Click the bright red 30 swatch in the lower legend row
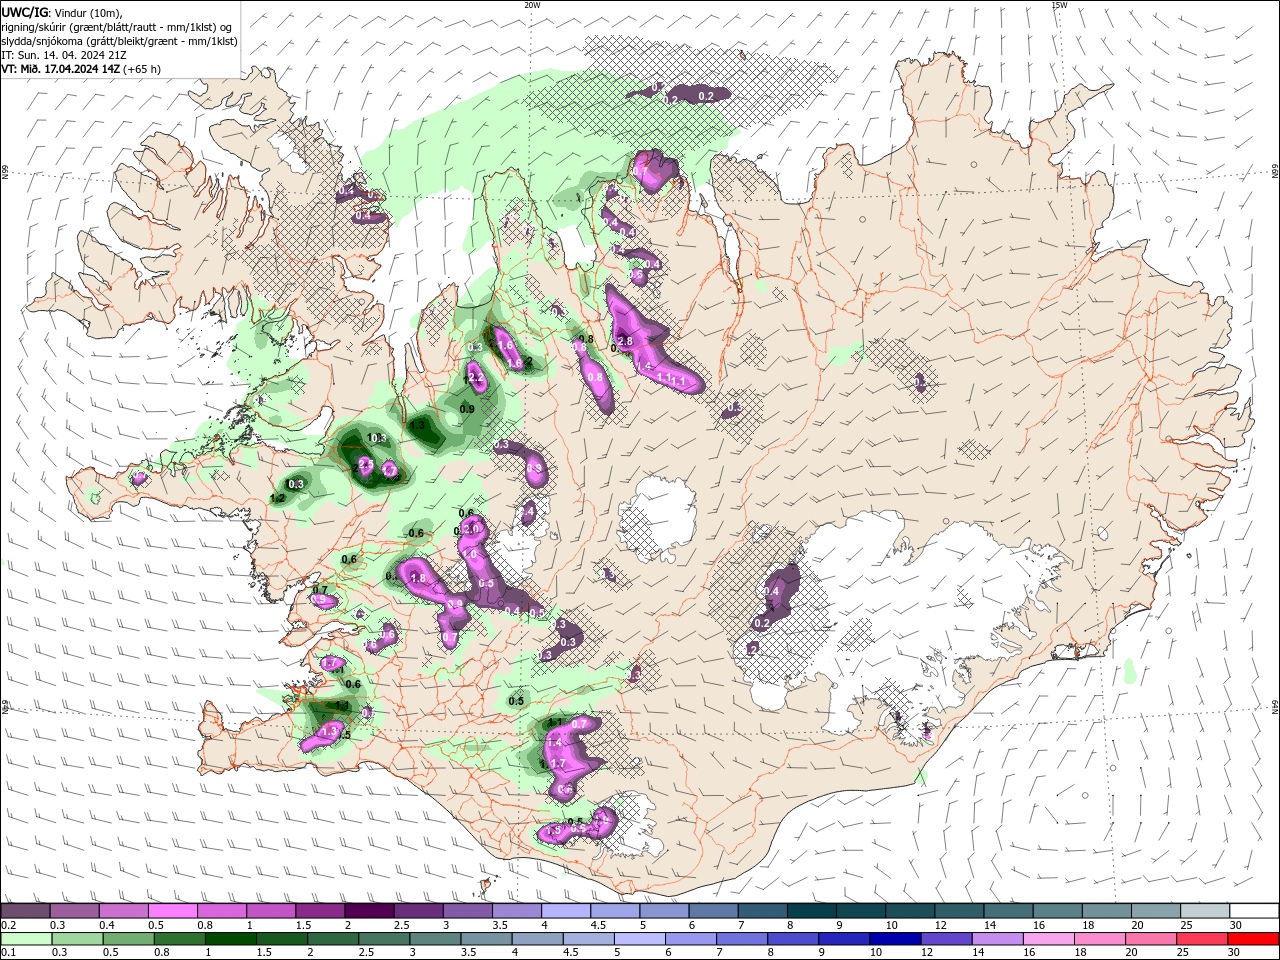The width and height of the screenshot is (1280, 960). (1253, 939)
